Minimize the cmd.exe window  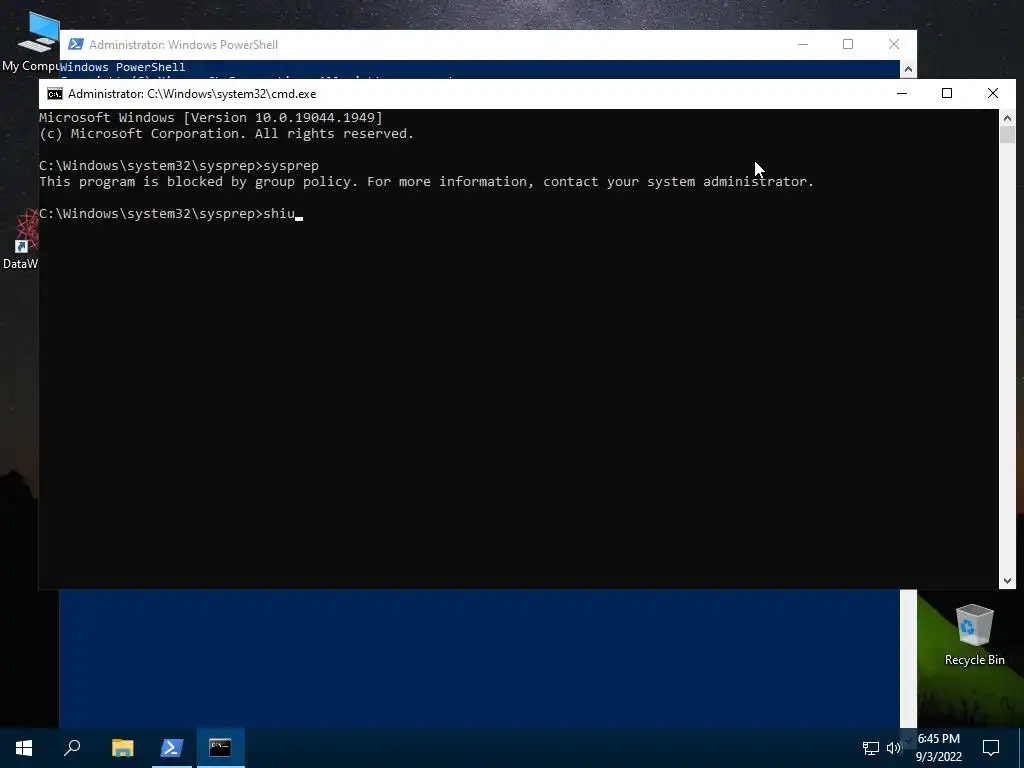click(x=902, y=93)
